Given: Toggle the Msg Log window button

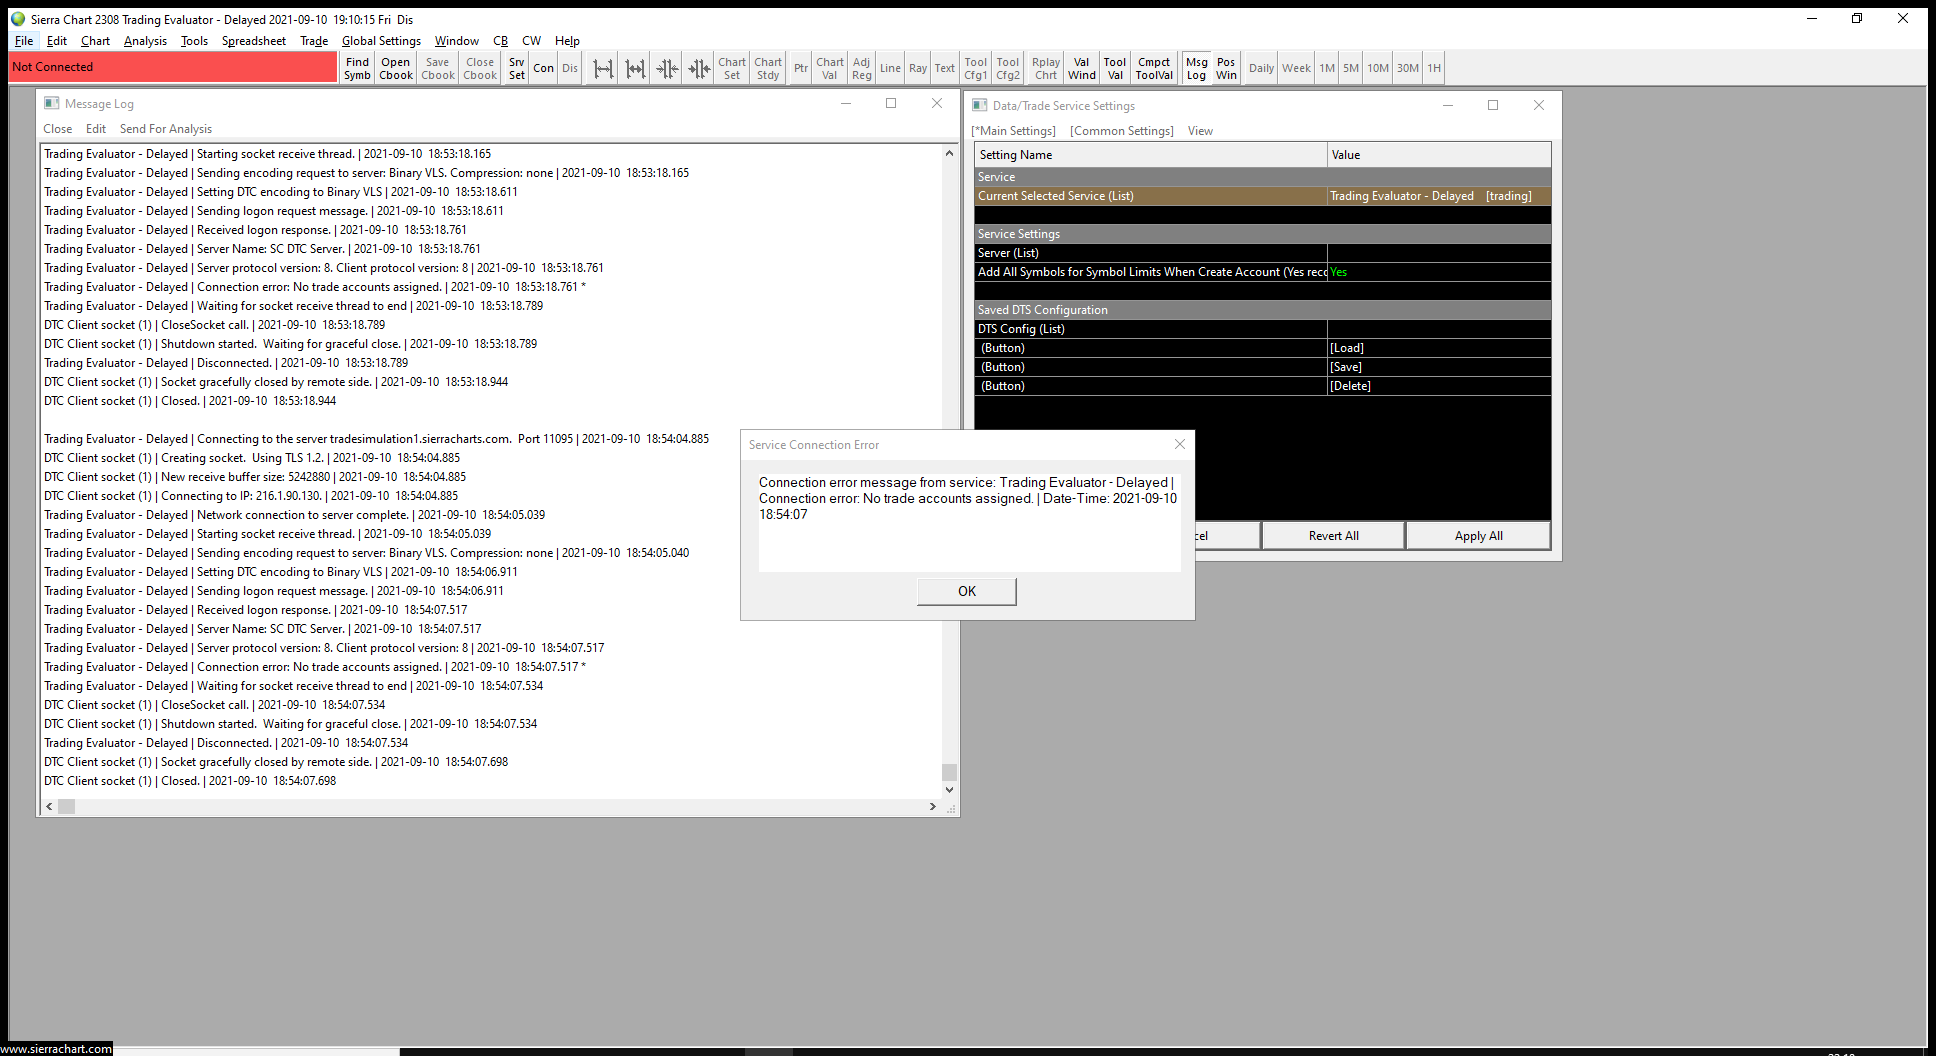Looking at the screenshot, I should pyautogui.click(x=1196, y=68).
